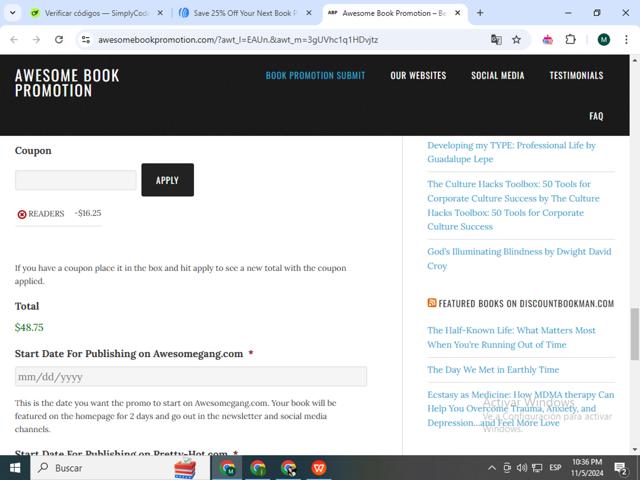Click the taskbar Buscar search box
640x480 pixels.
pos(120,468)
